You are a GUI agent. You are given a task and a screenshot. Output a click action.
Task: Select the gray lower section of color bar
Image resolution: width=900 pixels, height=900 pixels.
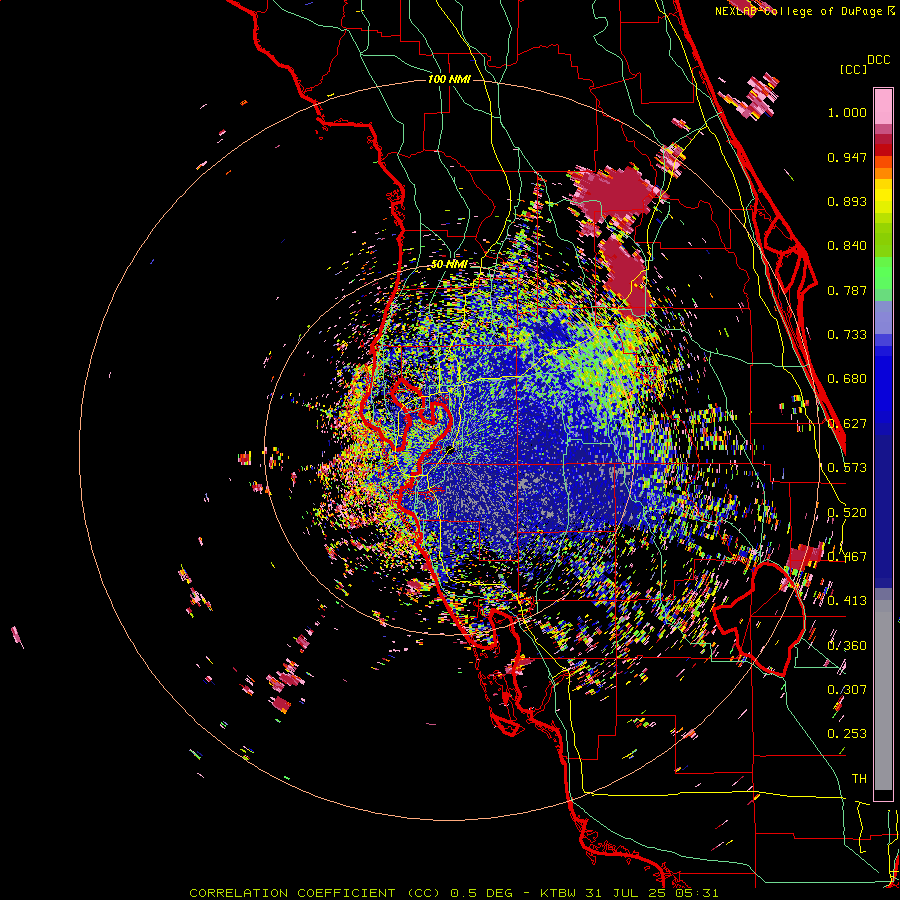(883, 695)
